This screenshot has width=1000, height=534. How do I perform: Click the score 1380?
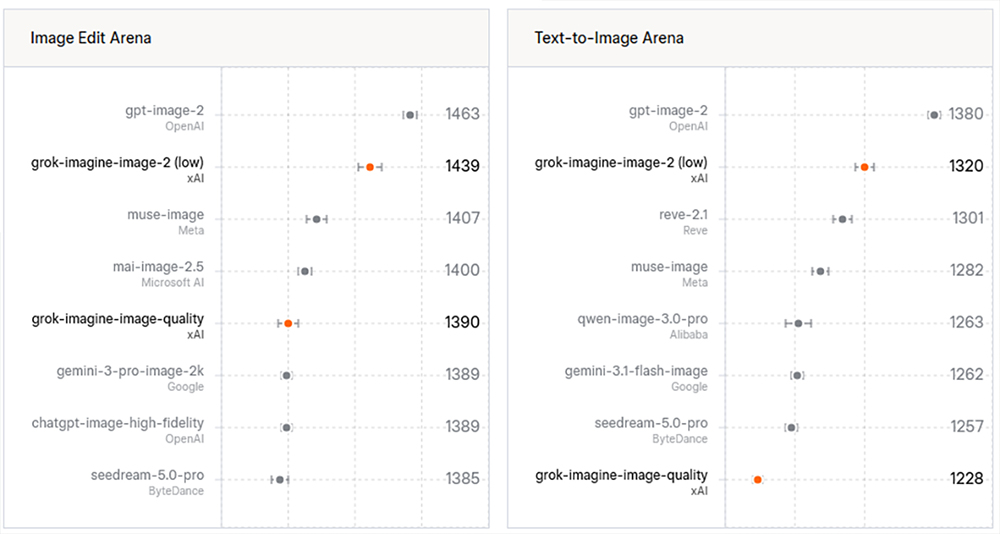pyautogui.click(x=966, y=114)
